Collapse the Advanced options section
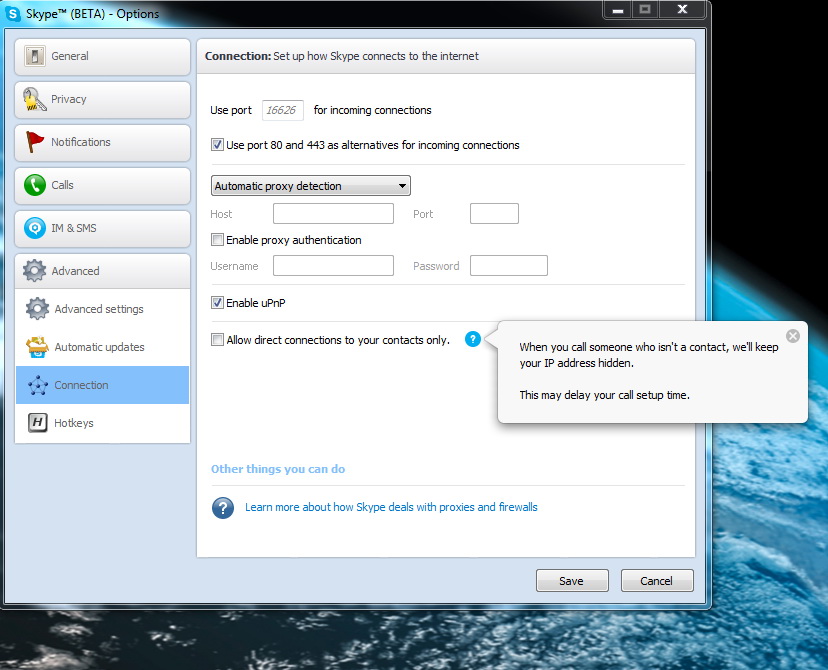This screenshot has width=828, height=670. coord(102,271)
